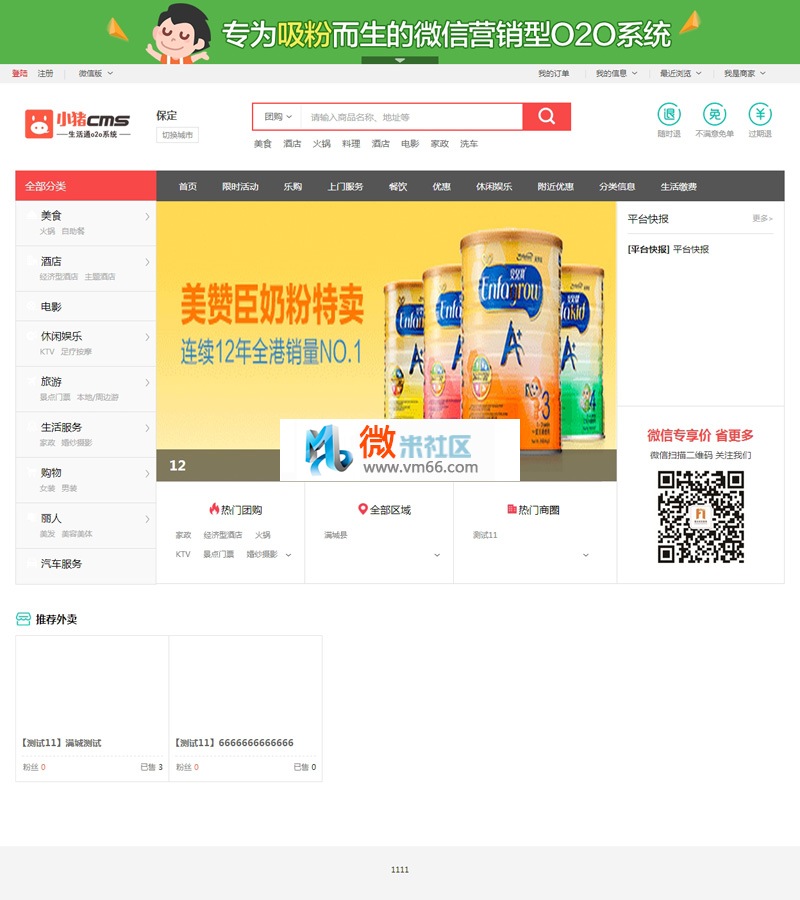The image size is (800, 900).
Task: Open the 生活缴费 nav item
Action: [678, 187]
